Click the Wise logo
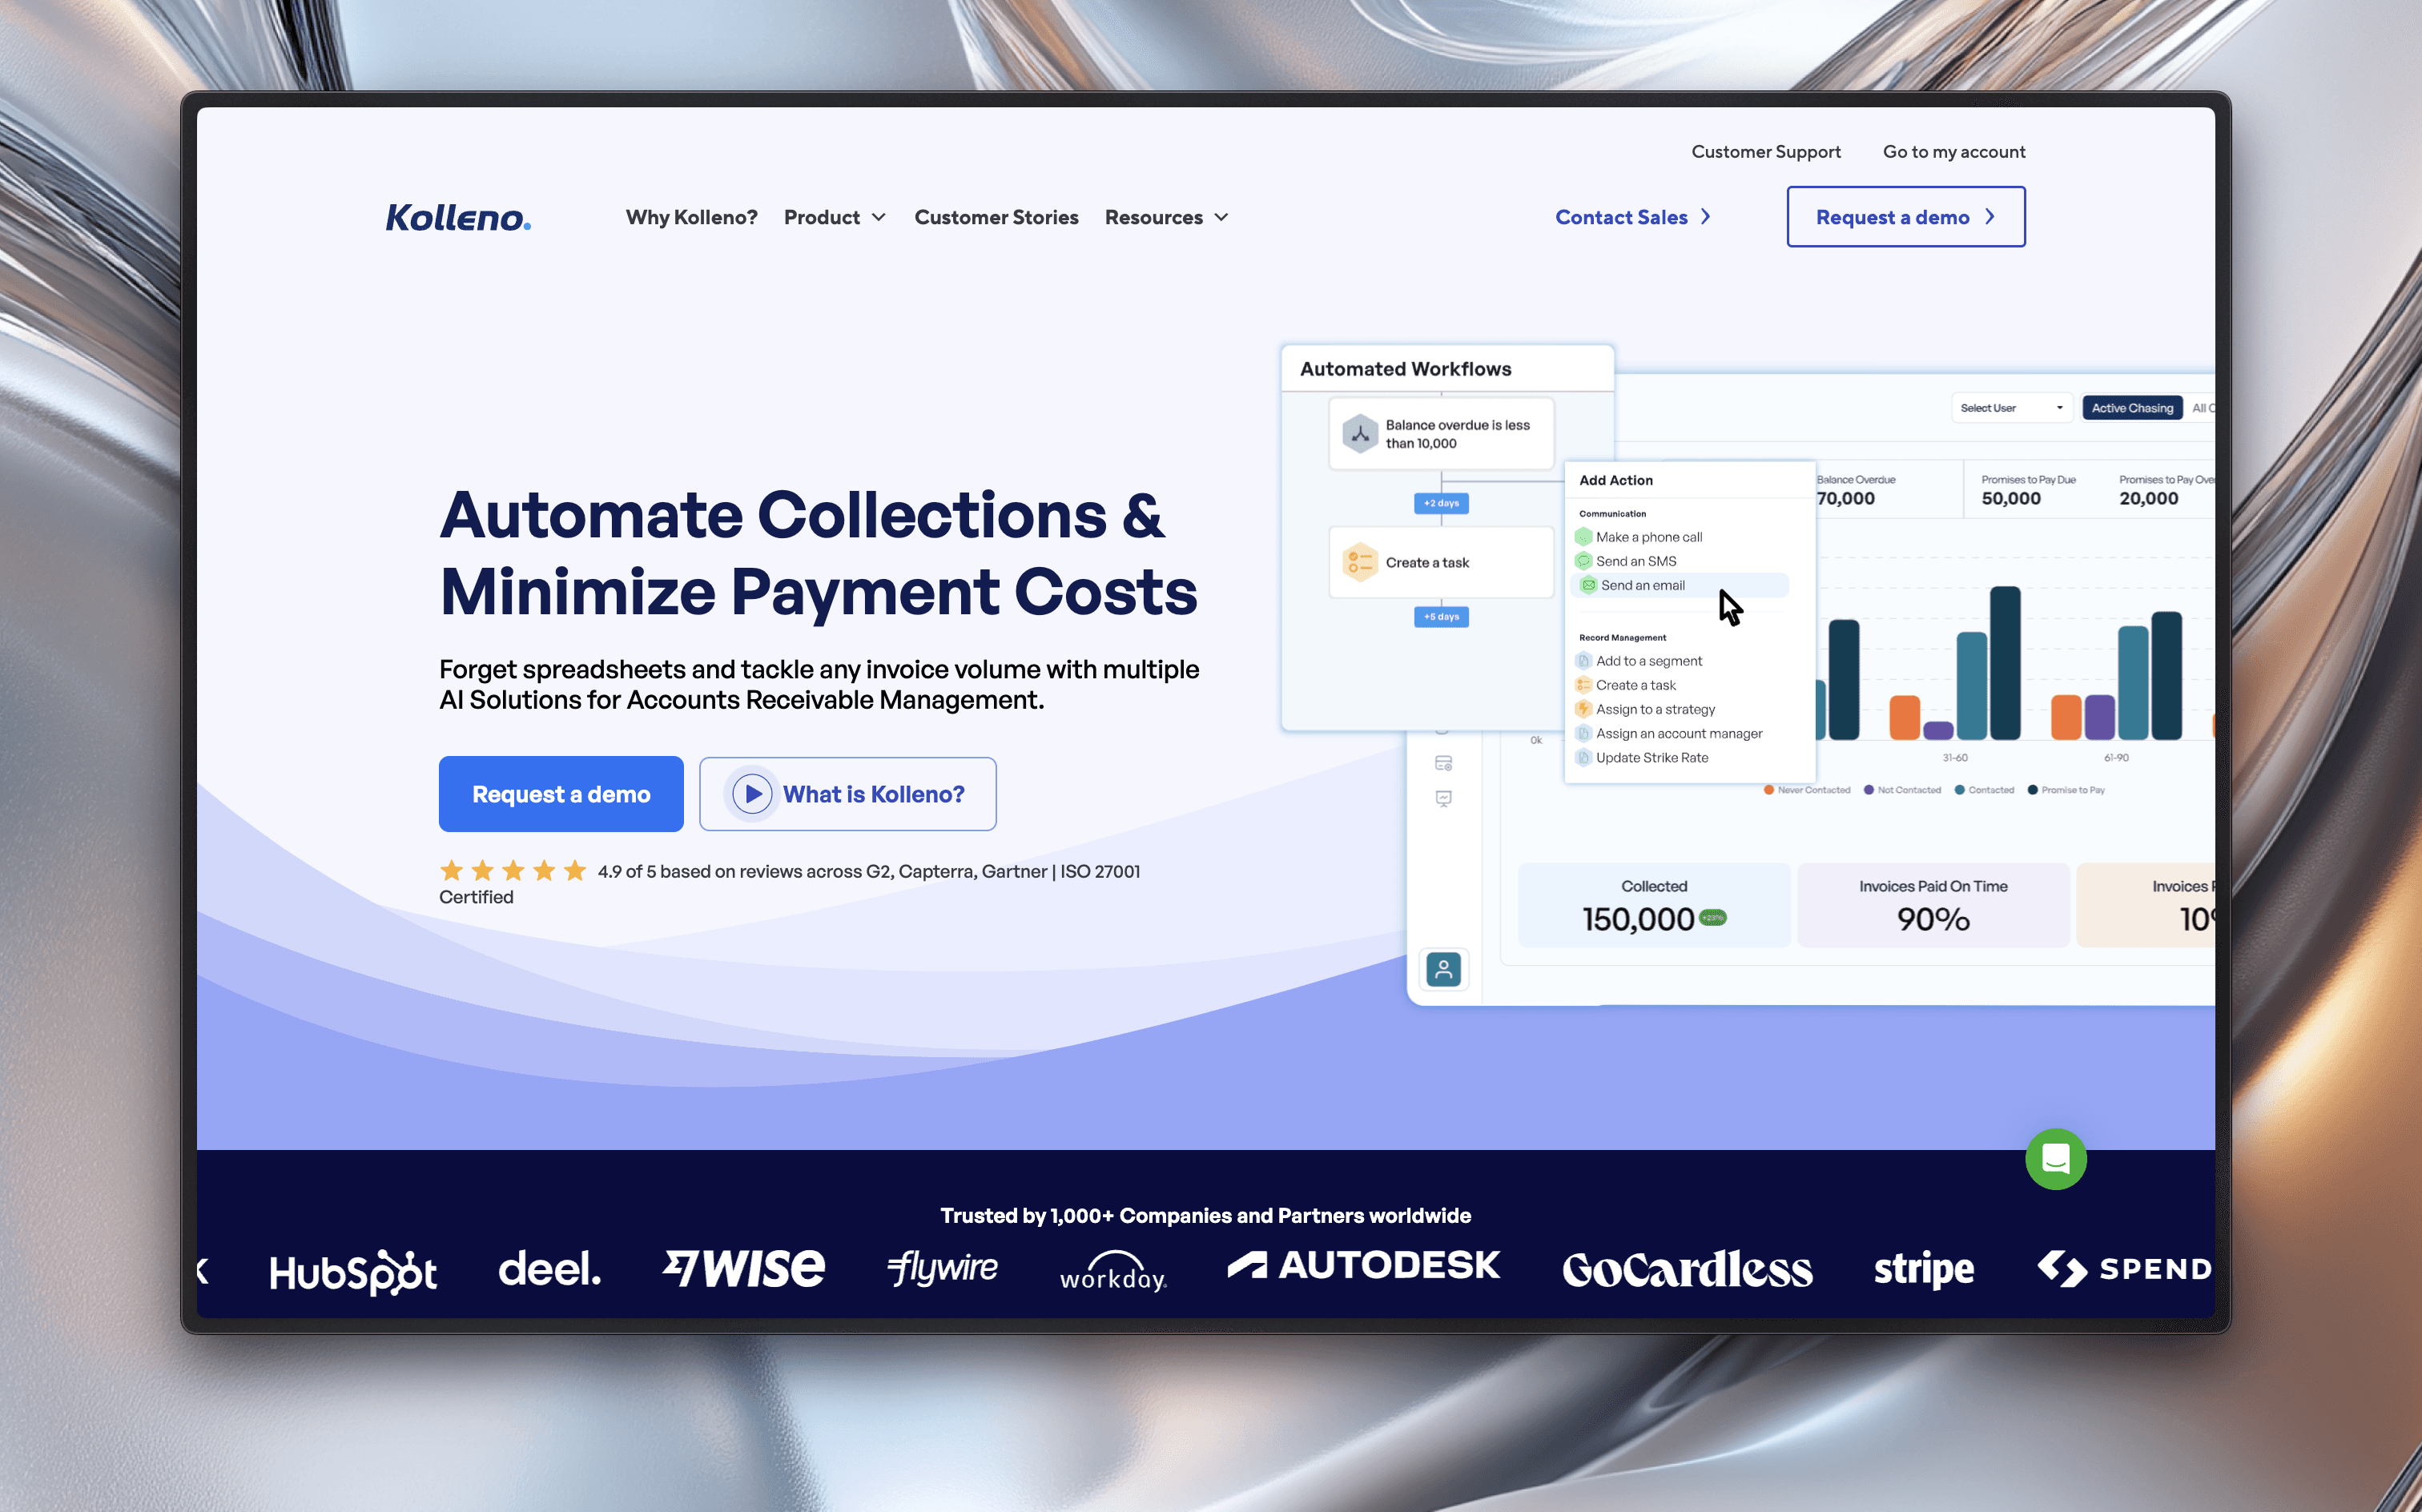The height and width of the screenshot is (1512, 2422). pos(744,1268)
